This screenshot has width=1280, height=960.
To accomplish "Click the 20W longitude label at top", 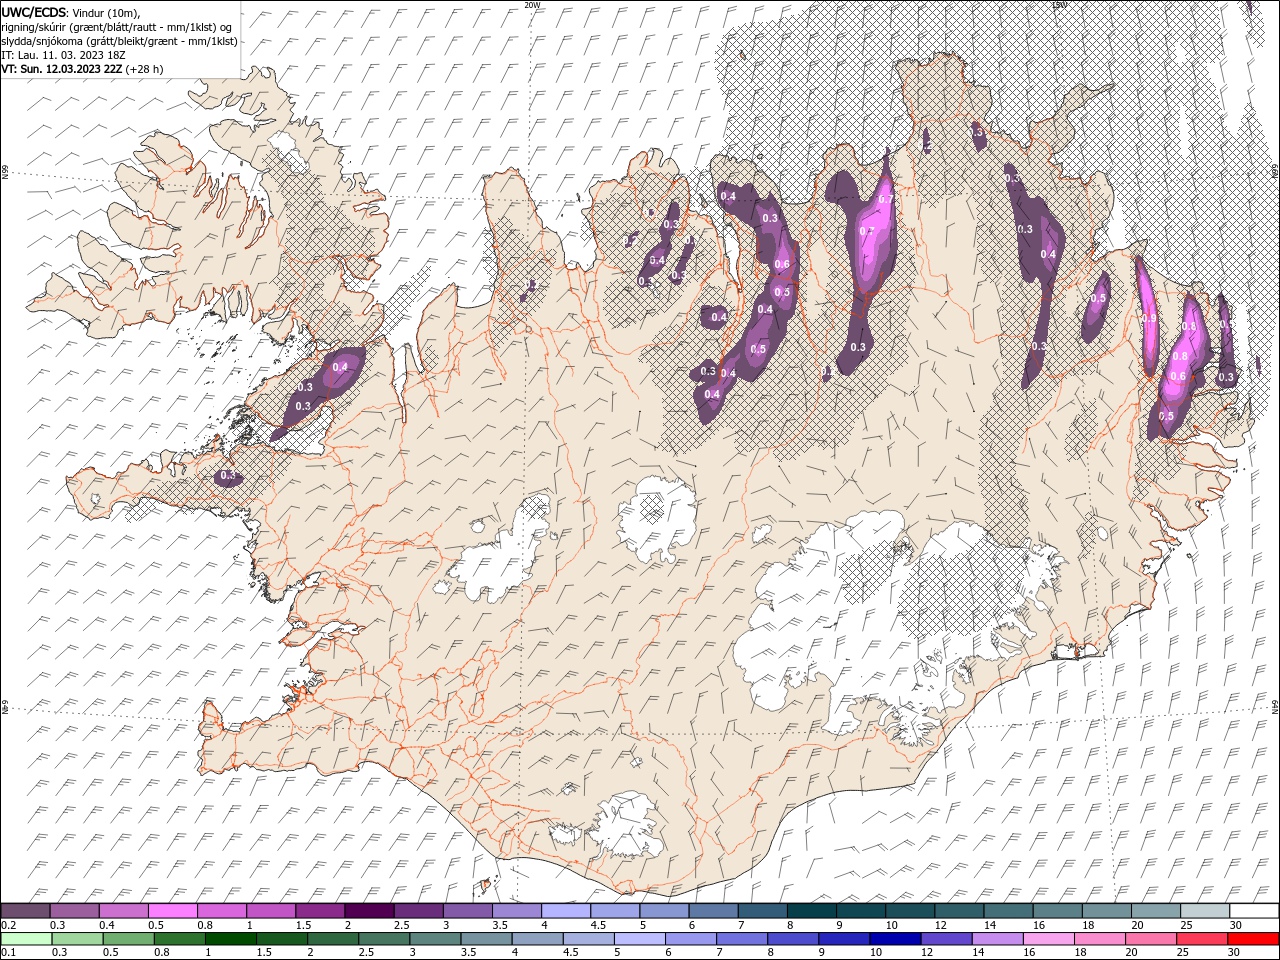I will [532, 5].
